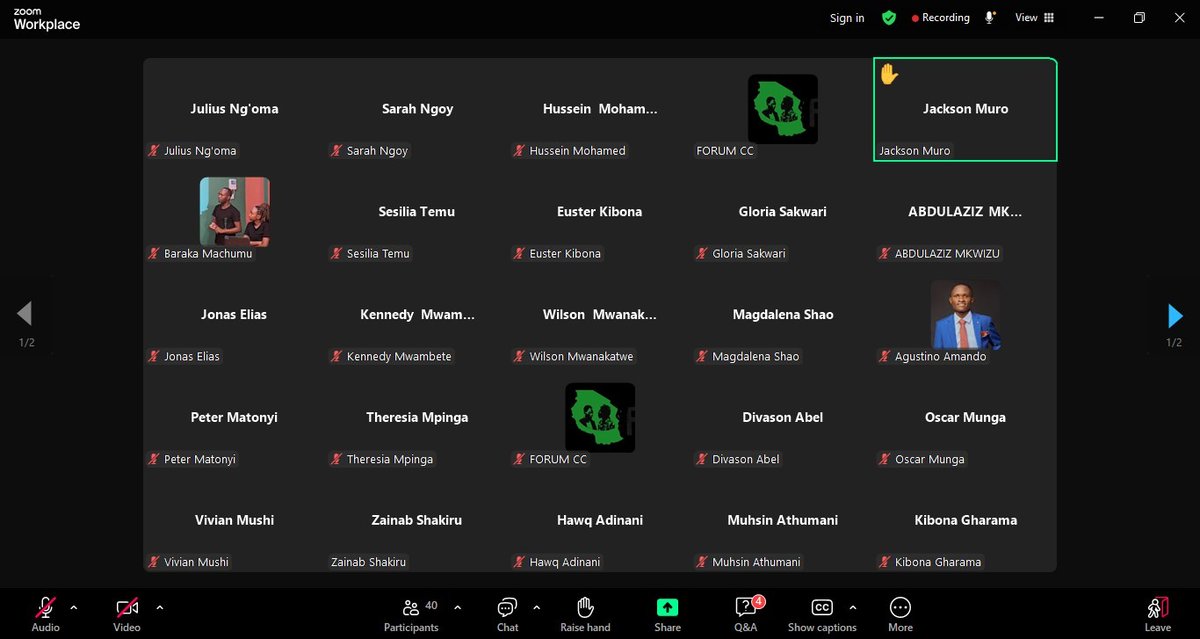Open the microphone dropdown in the title bar
The height and width of the screenshot is (639, 1200).
(991, 18)
